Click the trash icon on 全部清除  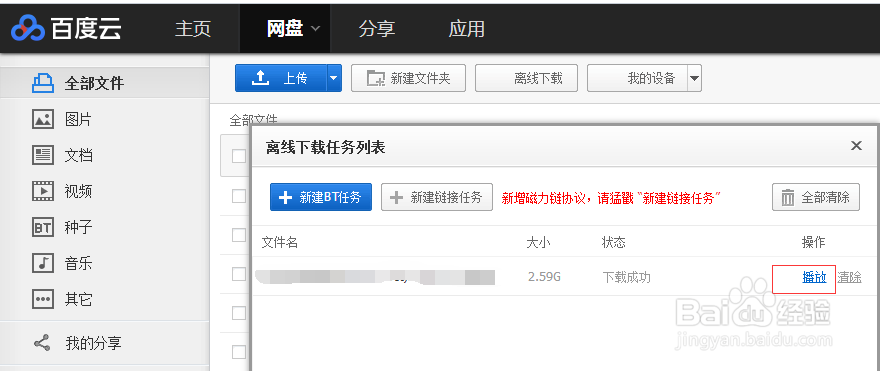pyautogui.click(x=788, y=198)
